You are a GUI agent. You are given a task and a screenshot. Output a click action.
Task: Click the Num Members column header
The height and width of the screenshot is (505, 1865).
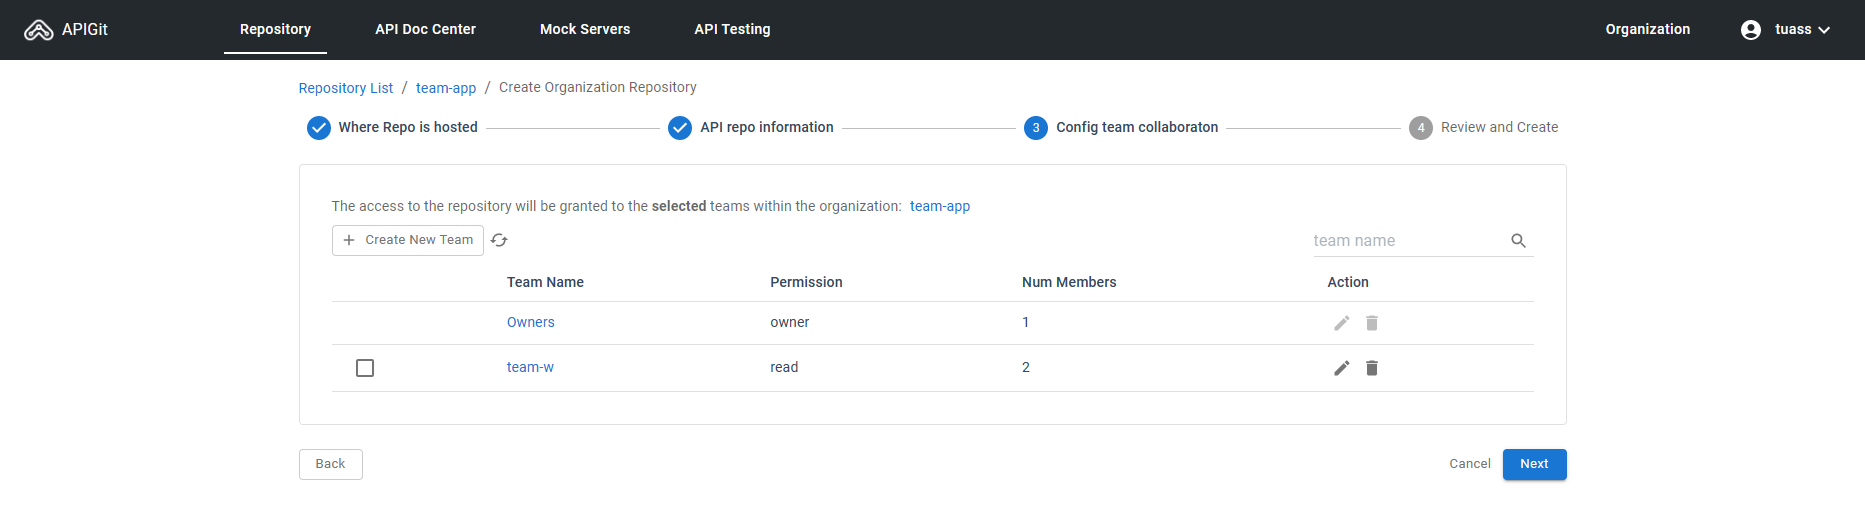click(x=1069, y=282)
